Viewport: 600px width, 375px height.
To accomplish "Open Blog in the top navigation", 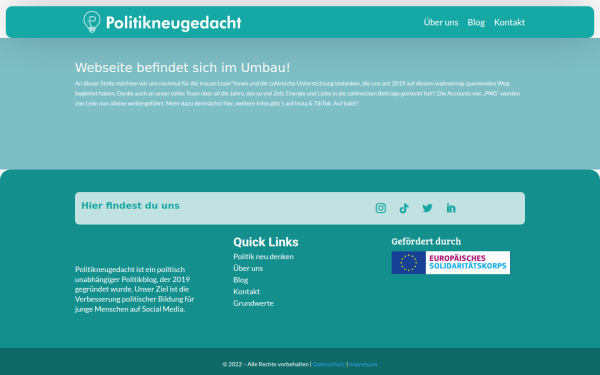I will (x=476, y=22).
